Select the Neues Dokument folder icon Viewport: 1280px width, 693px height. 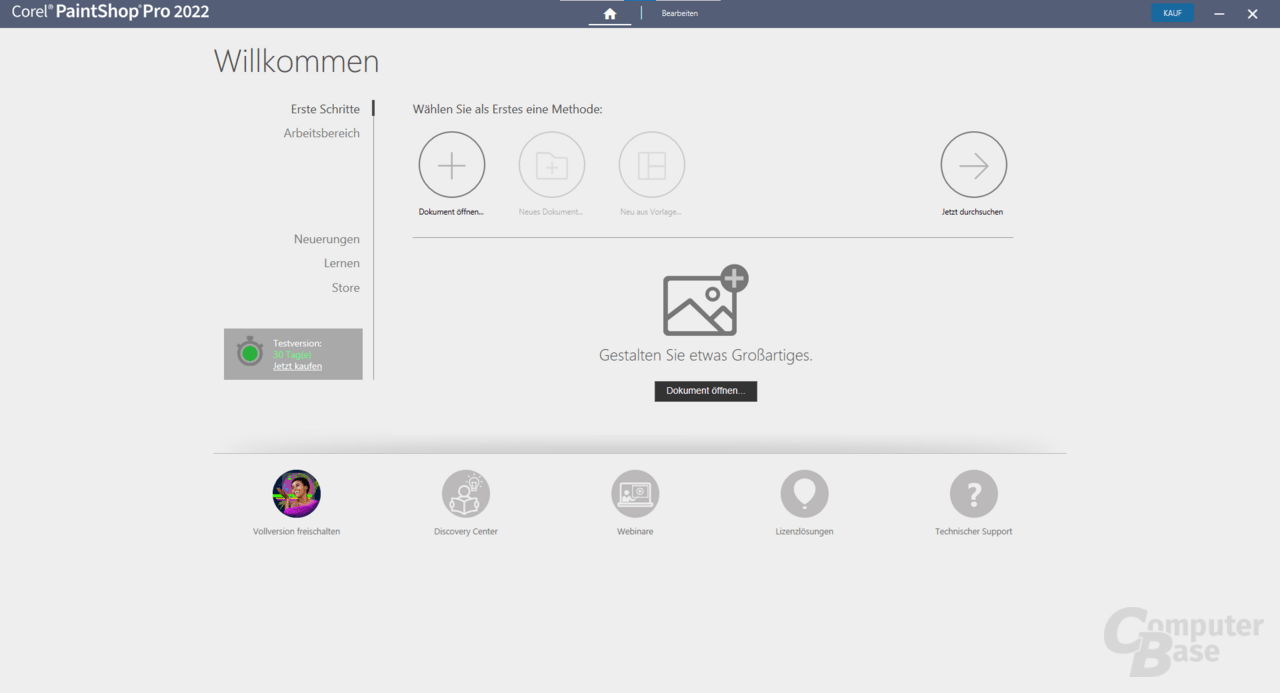(x=551, y=163)
